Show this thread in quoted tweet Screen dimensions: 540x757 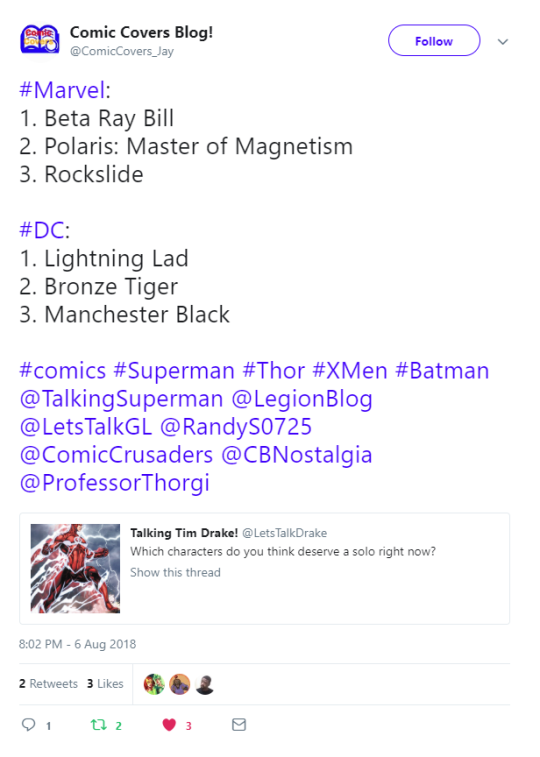[x=175, y=572]
